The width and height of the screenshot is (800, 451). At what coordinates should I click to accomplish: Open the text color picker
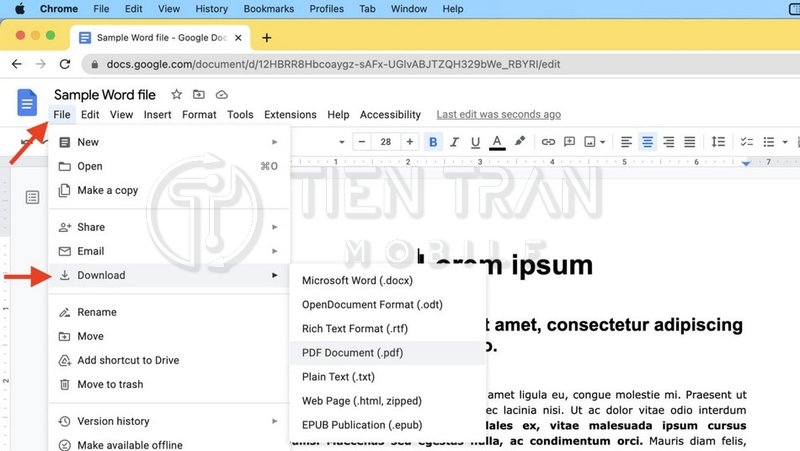(497, 142)
